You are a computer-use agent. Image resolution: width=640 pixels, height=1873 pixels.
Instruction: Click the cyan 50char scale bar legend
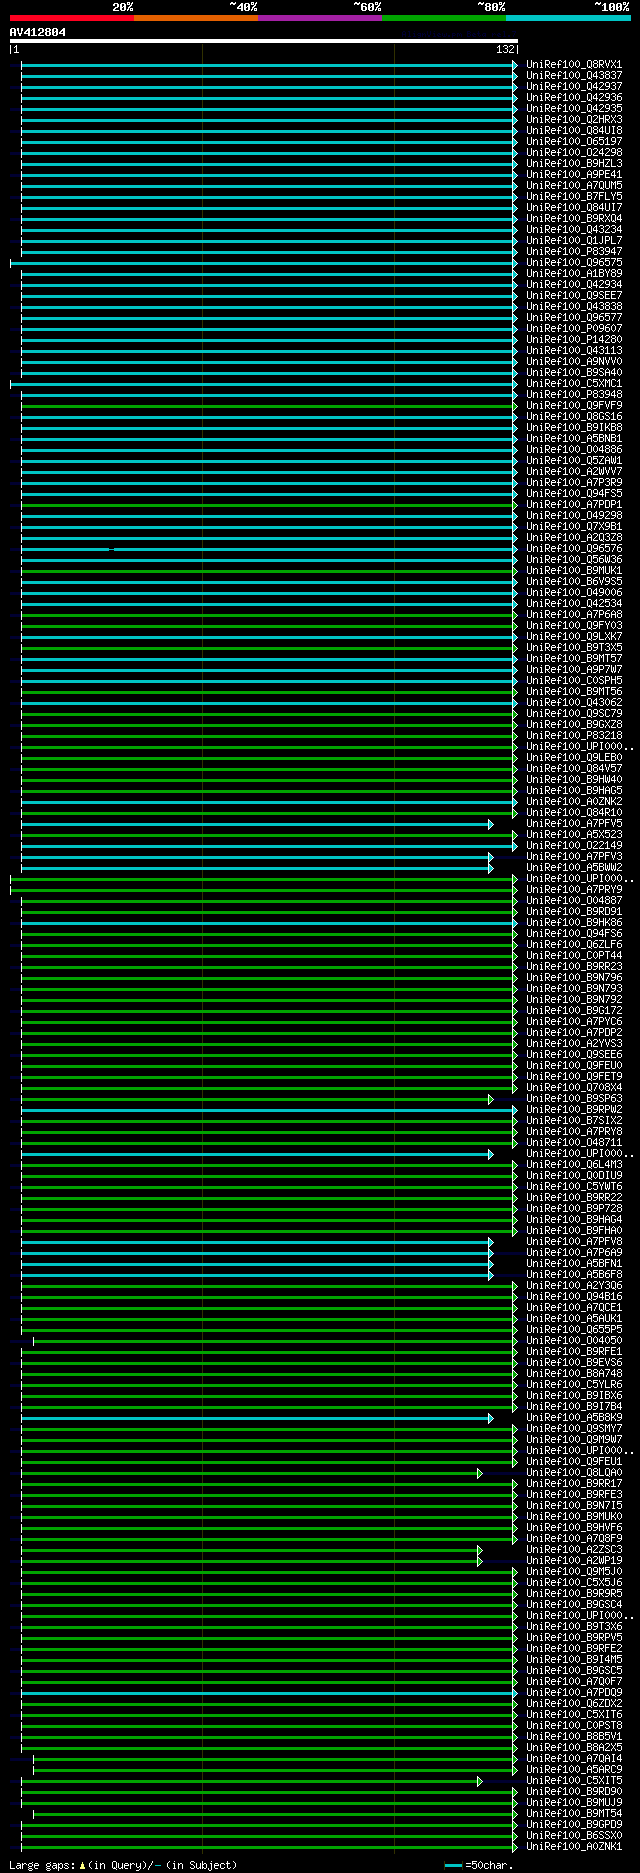(x=454, y=1865)
